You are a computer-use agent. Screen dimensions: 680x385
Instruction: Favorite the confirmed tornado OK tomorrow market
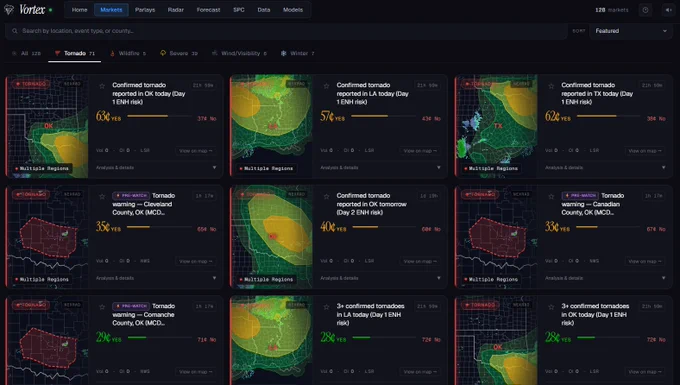[326, 196]
